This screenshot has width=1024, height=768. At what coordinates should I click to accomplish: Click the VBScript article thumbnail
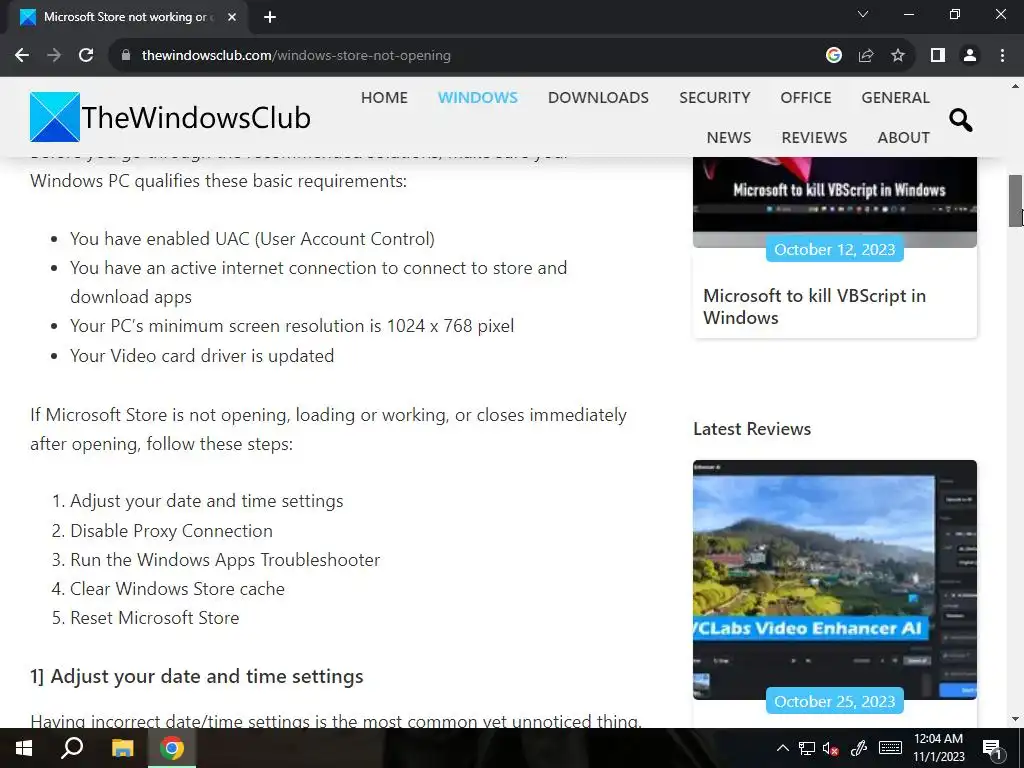(835, 202)
